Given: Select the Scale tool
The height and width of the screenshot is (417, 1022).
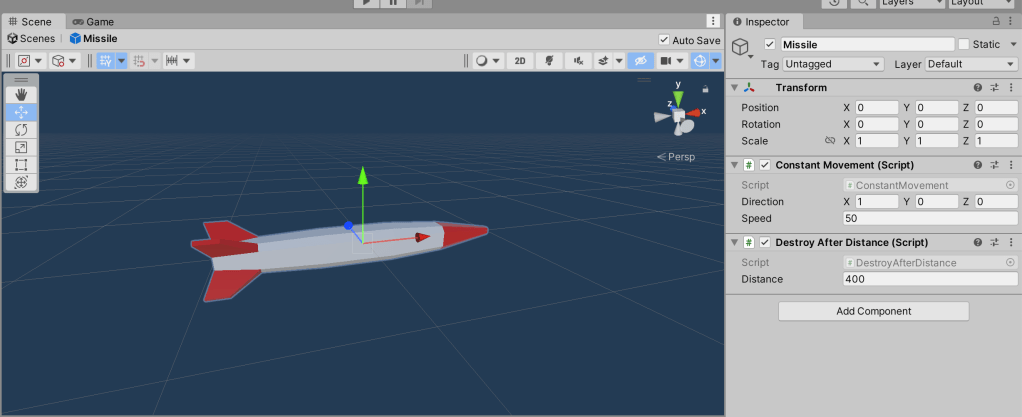Looking at the screenshot, I should click(21, 148).
